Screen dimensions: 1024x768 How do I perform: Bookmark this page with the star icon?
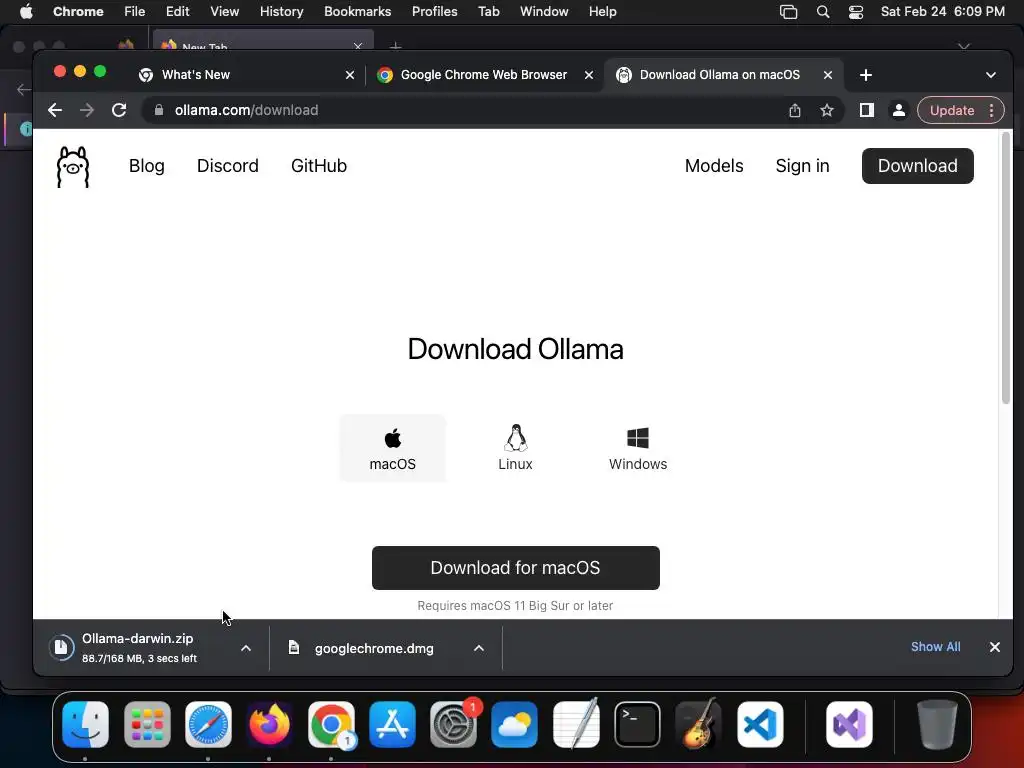click(x=827, y=110)
